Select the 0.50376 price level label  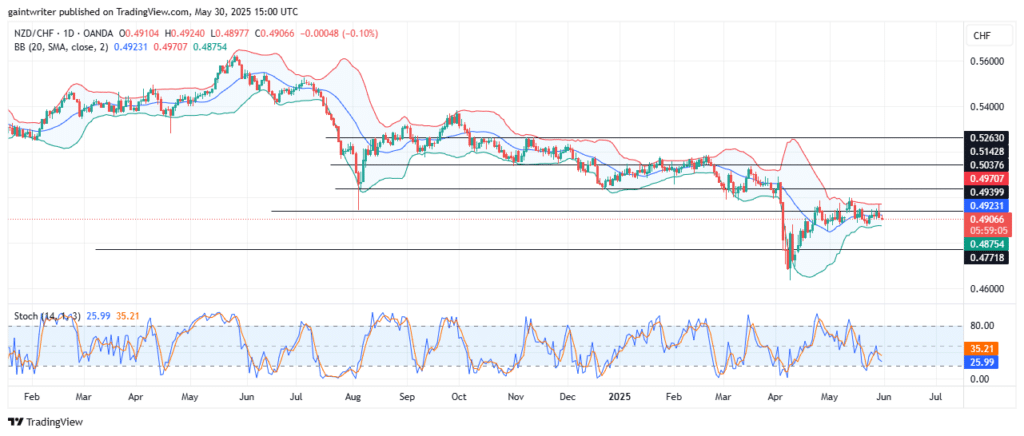986,164
